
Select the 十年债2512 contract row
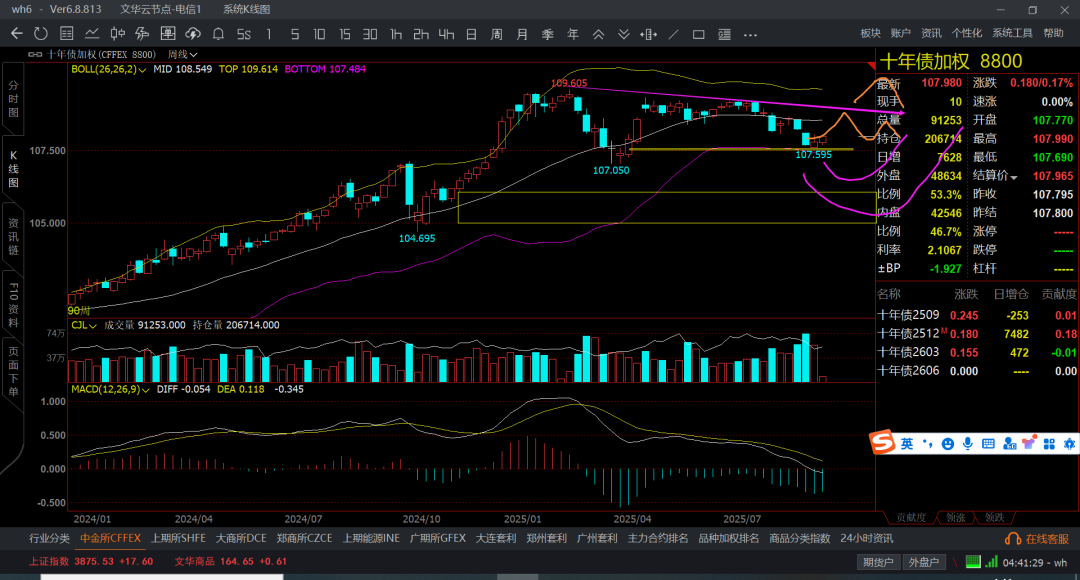977,333
